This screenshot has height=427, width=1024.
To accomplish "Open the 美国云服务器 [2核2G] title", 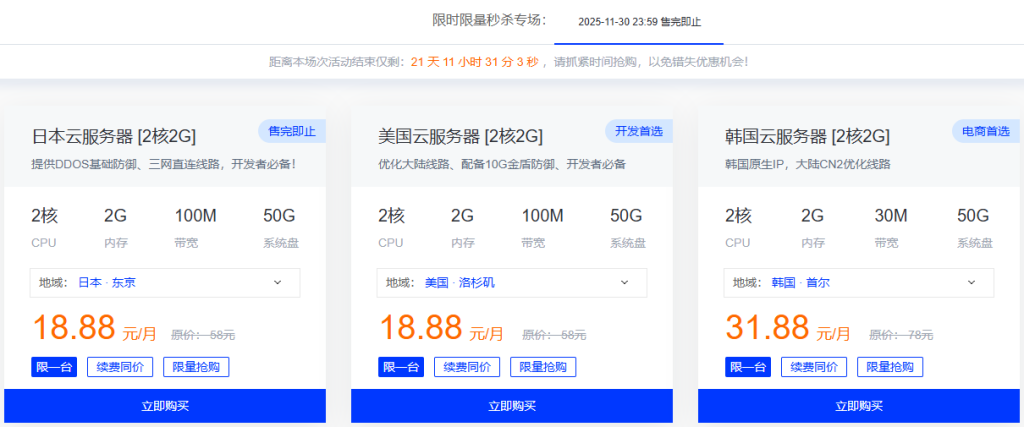I will (x=460, y=136).
